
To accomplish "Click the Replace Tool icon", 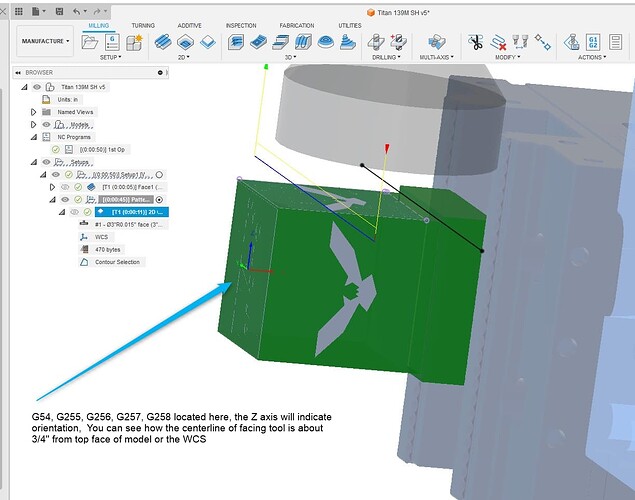I will click(x=520, y=42).
